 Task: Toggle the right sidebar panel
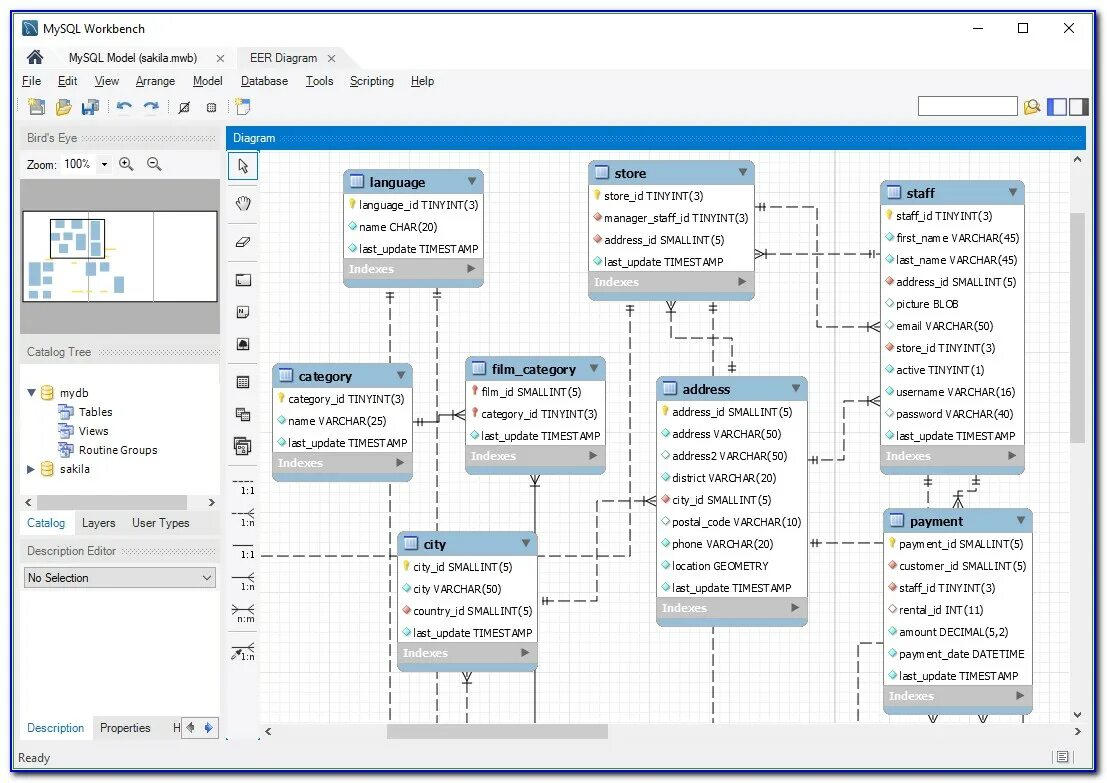pyautogui.click(x=1079, y=107)
